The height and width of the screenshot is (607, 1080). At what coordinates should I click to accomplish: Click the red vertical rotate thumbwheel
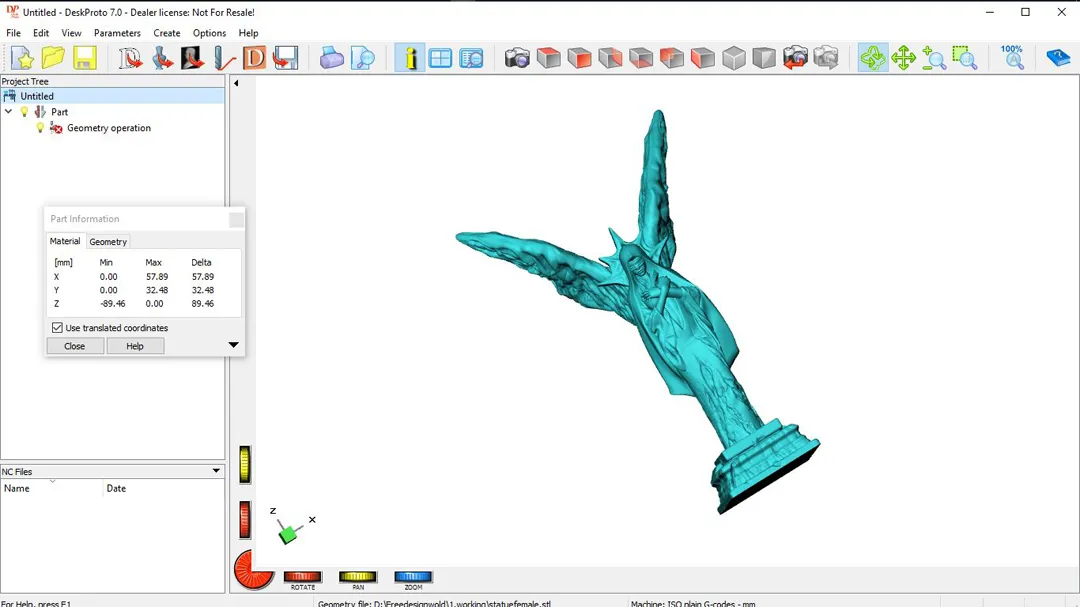[x=245, y=519]
